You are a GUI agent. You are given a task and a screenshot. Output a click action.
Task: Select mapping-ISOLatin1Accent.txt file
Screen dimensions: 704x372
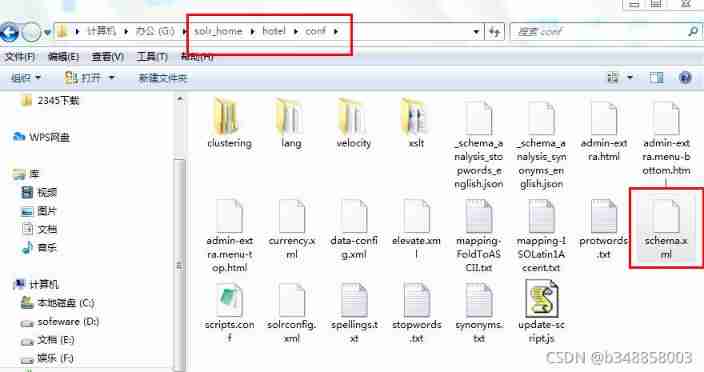tap(541, 236)
